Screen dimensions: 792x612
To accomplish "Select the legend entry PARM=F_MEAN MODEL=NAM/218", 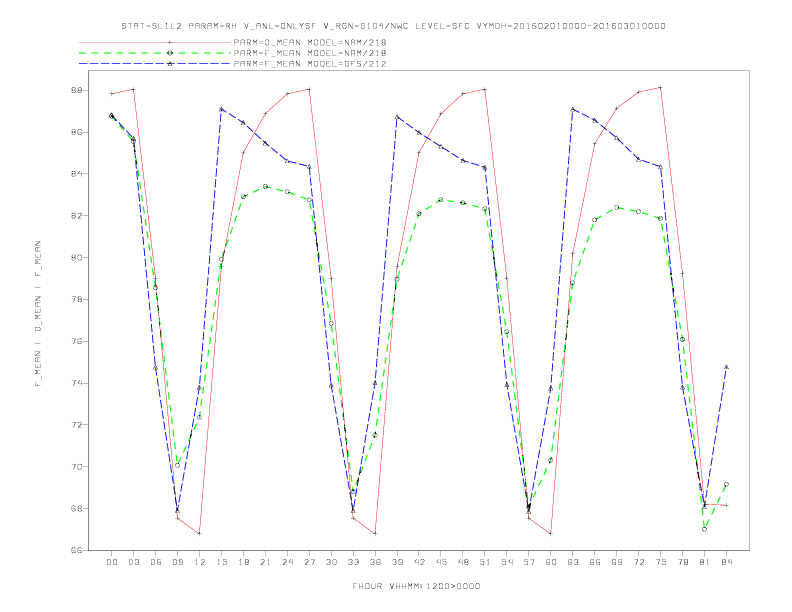I will [310, 53].
